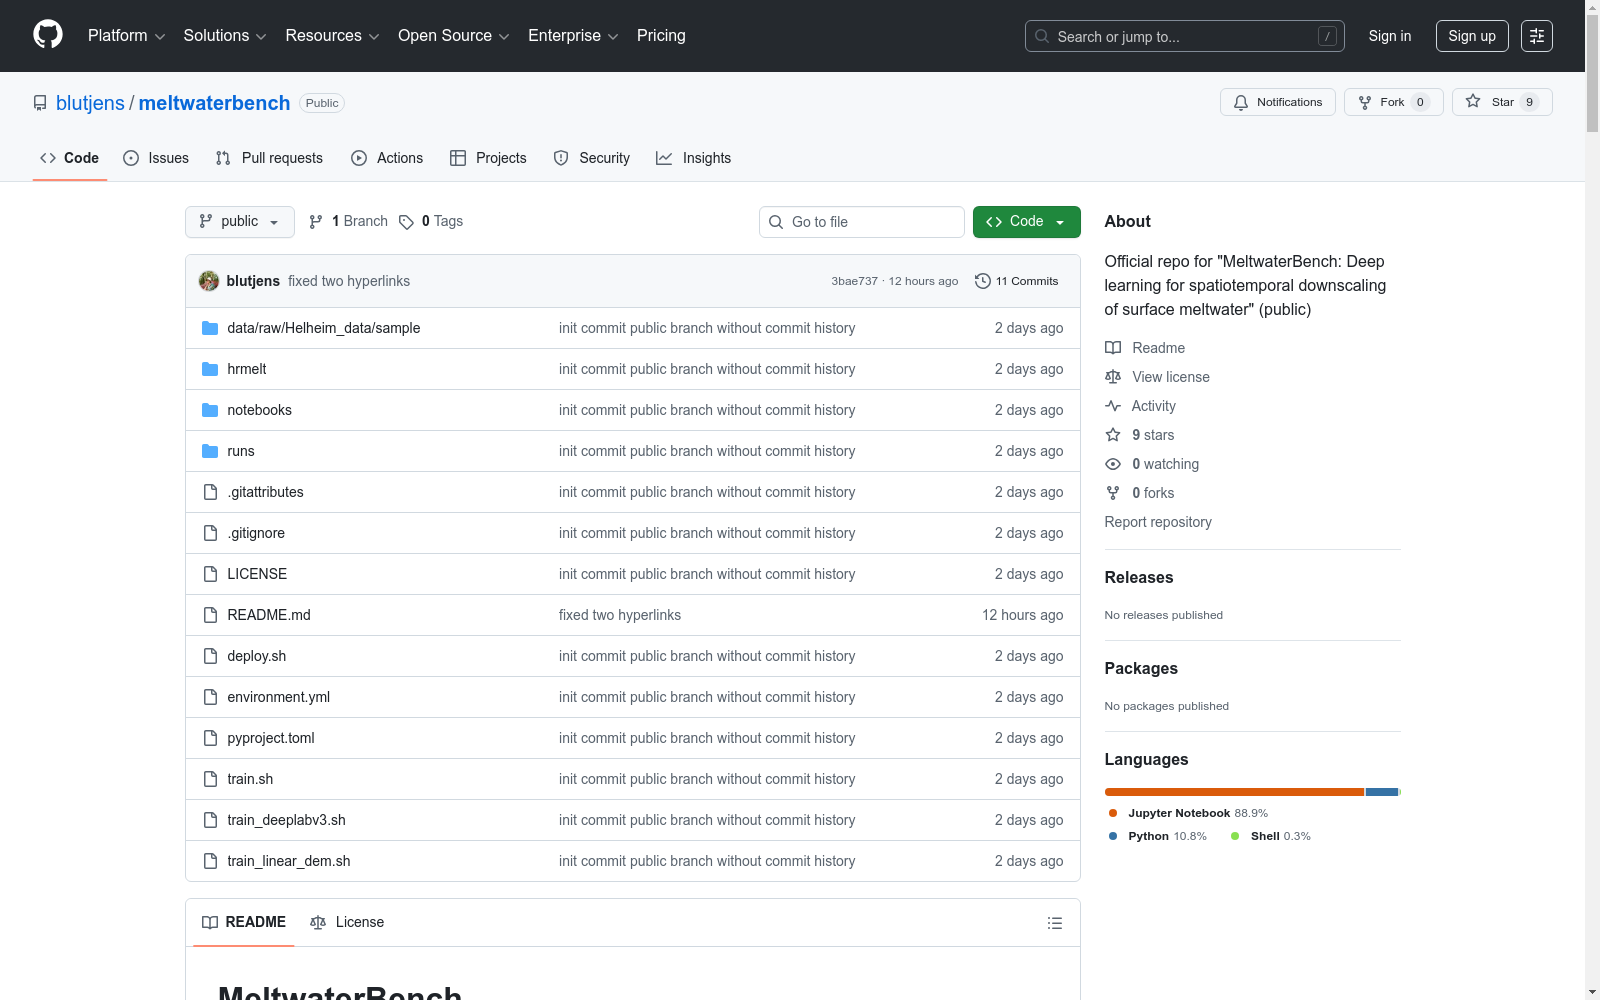Click the hrmelt folder icon
The height and width of the screenshot is (1000, 1600).
point(210,369)
